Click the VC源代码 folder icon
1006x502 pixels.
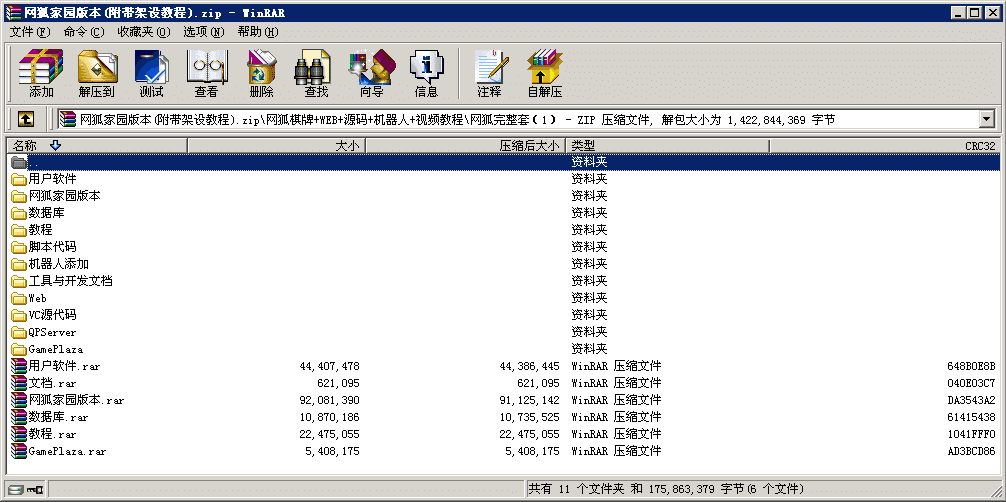[19, 315]
